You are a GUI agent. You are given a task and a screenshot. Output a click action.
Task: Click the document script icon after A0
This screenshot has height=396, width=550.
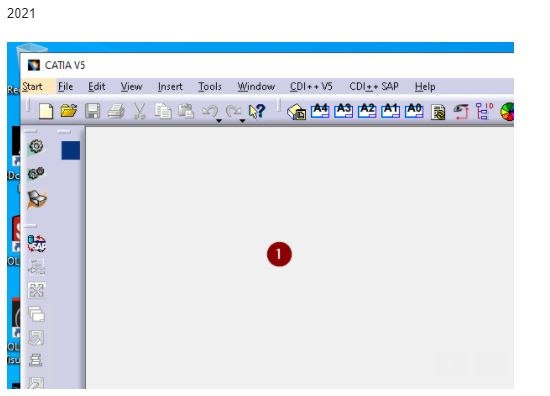point(438,112)
